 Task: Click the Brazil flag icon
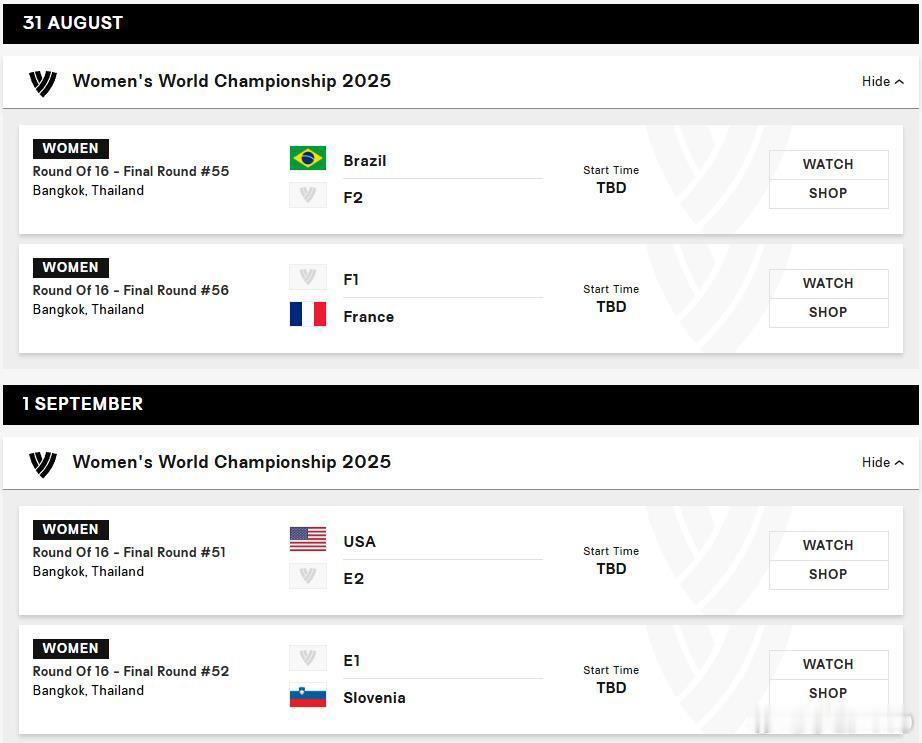[308, 158]
